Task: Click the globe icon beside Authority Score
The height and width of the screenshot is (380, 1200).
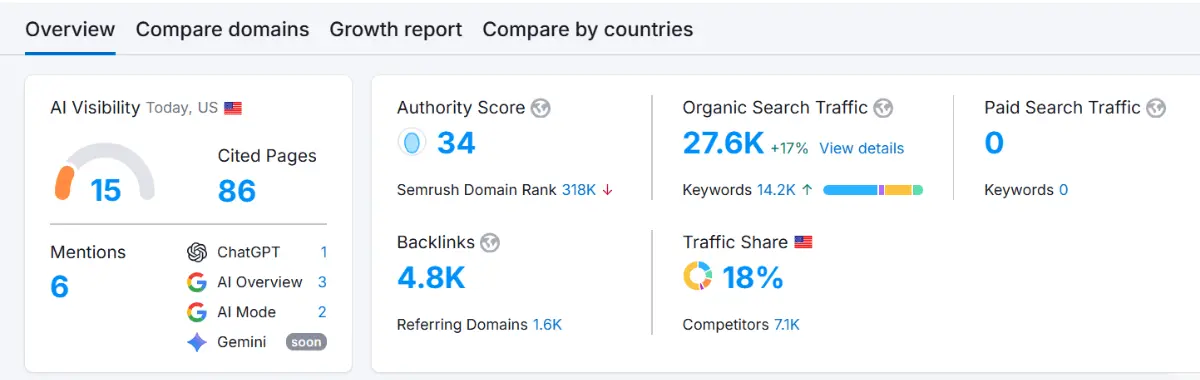Action: coord(541,108)
